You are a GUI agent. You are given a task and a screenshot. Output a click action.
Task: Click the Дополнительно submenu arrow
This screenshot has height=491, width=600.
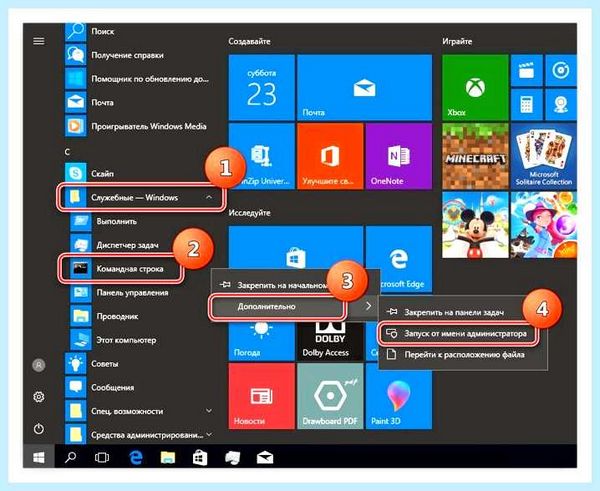point(368,306)
